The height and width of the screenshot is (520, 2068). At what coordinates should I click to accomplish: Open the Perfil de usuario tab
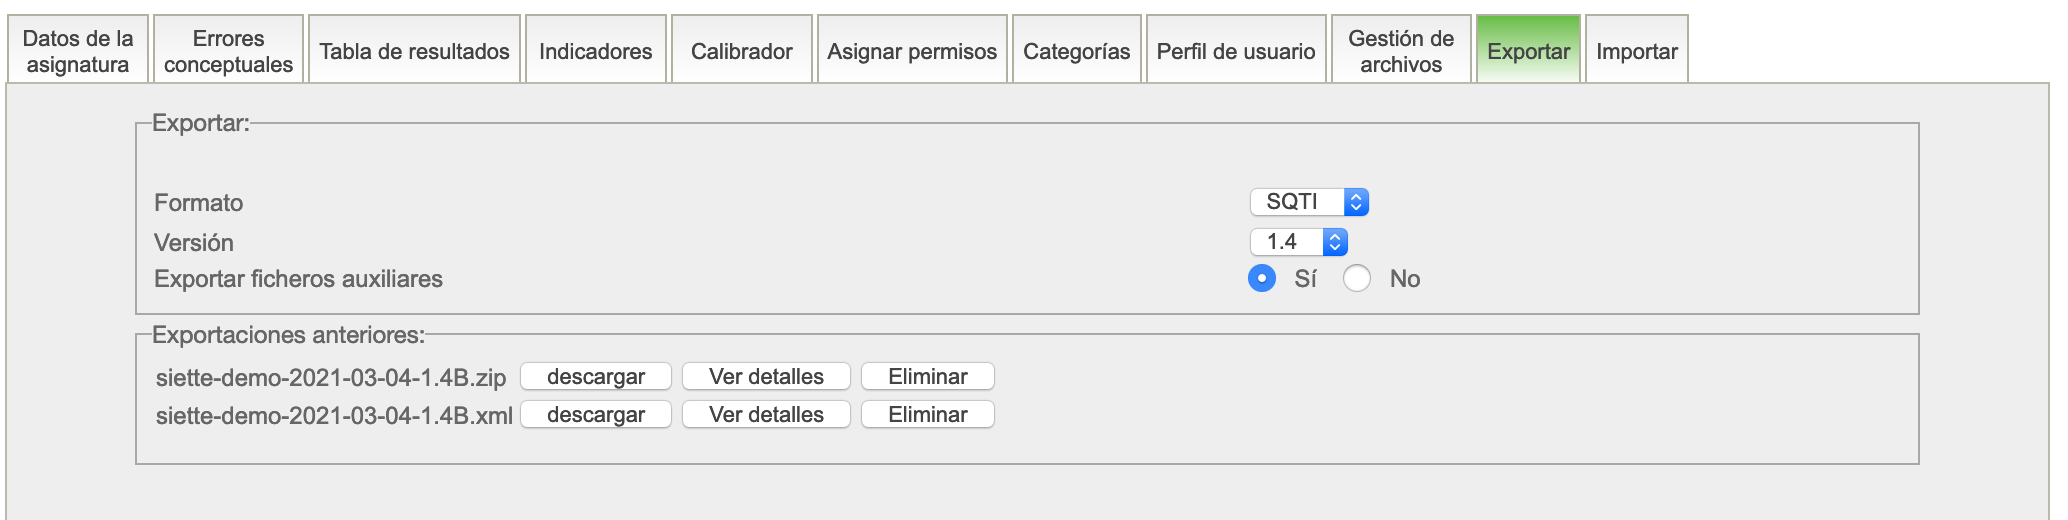(x=1236, y=51)
